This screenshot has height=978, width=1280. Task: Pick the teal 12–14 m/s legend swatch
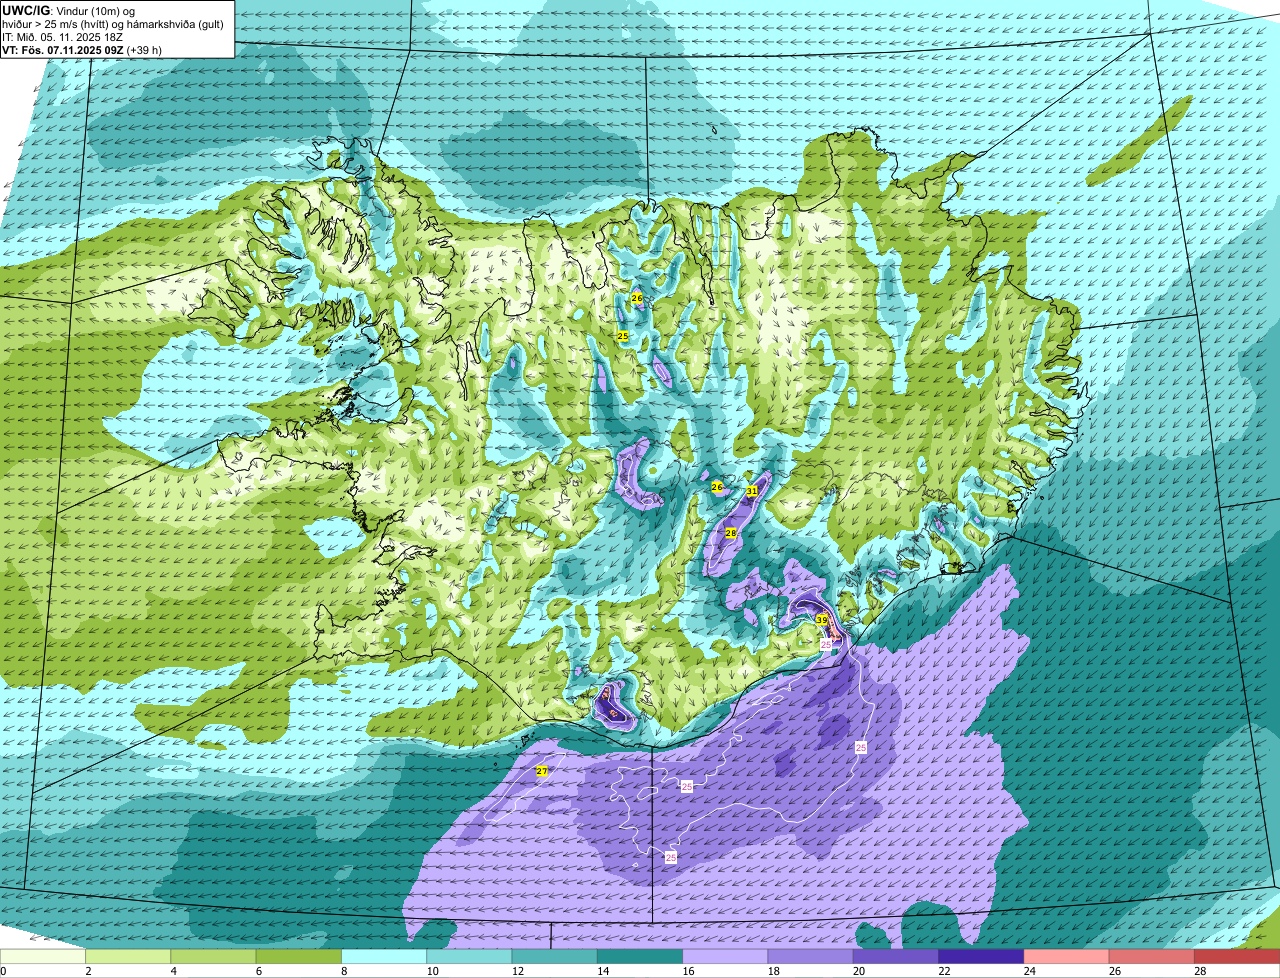coord(554,956)
